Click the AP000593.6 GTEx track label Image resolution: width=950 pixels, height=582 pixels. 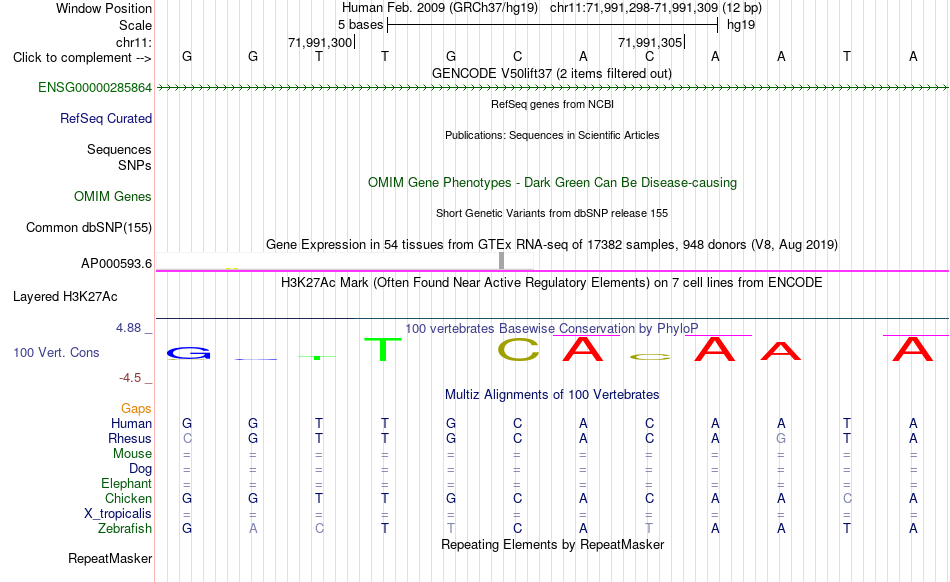point(116,263)
